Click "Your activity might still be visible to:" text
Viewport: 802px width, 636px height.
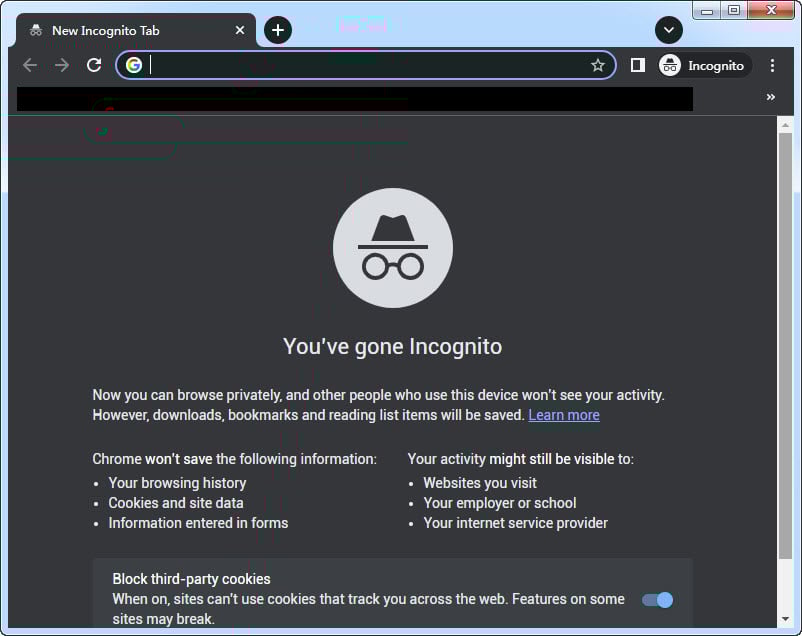click(x=521, y=459)
